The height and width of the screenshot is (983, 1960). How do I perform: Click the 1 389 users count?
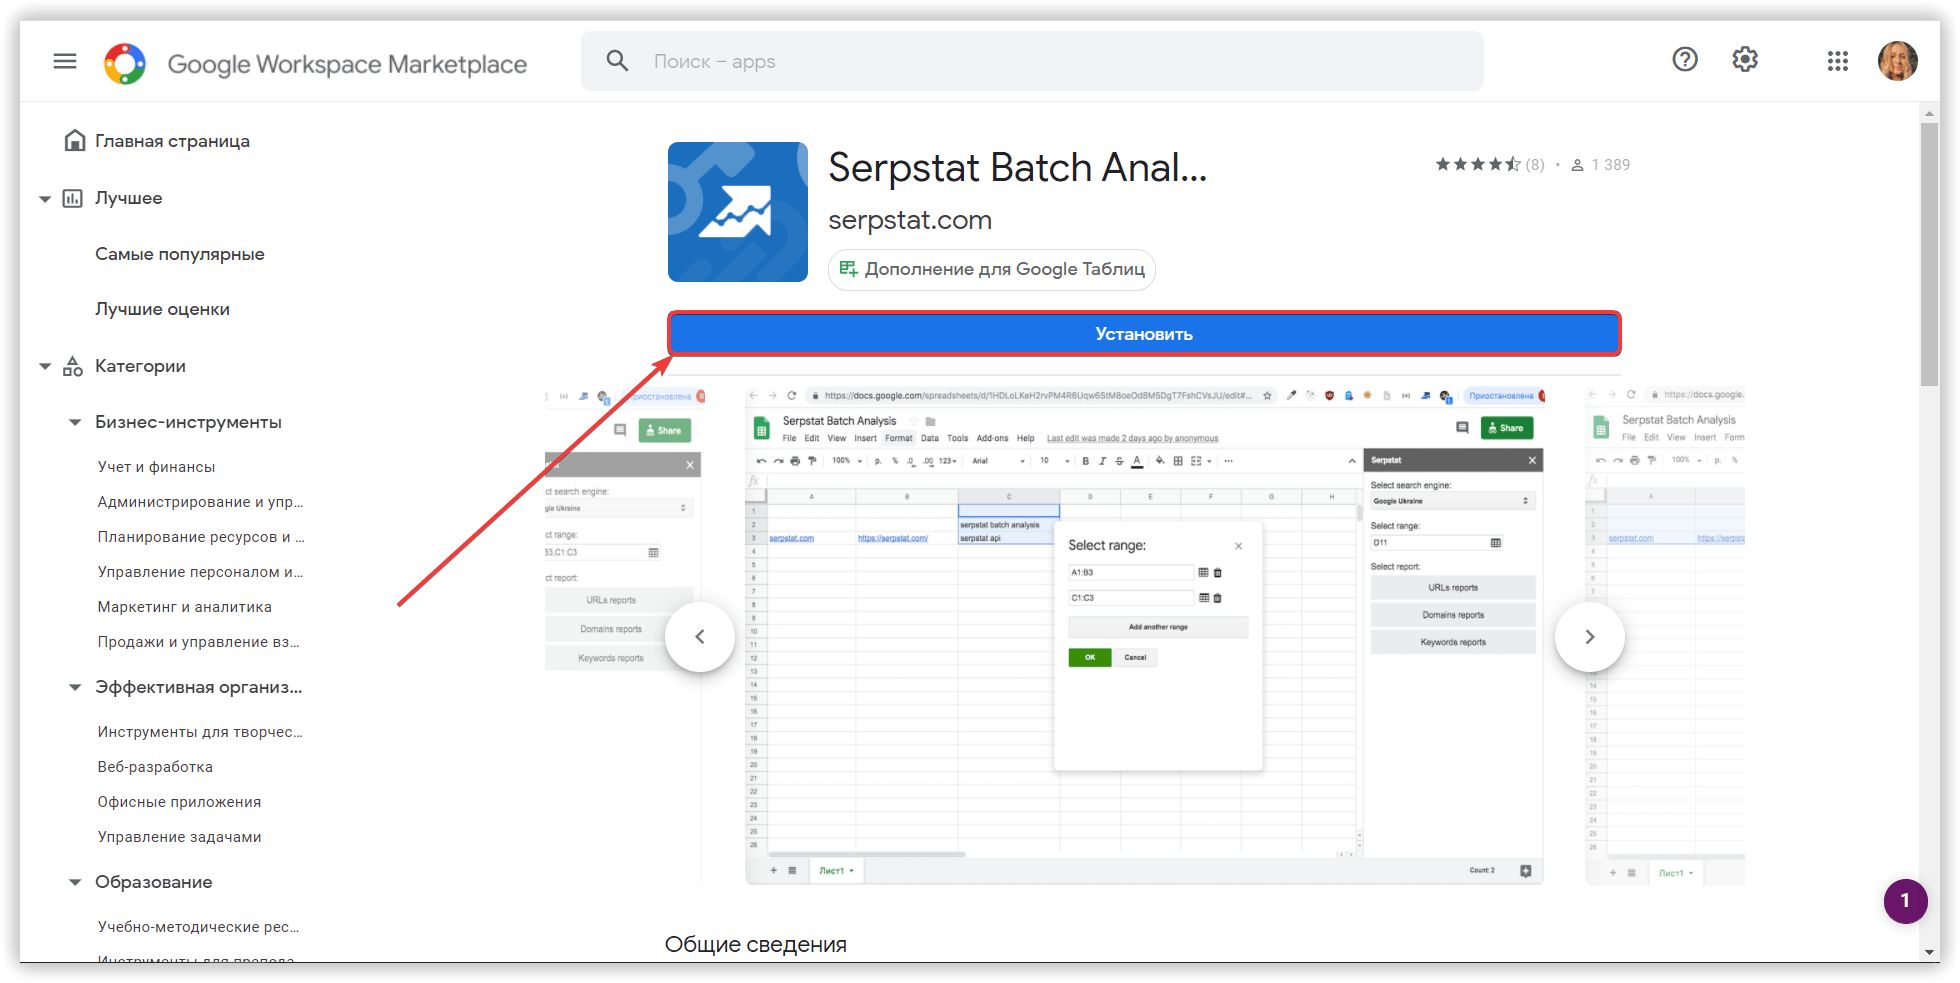[1600, 165]
